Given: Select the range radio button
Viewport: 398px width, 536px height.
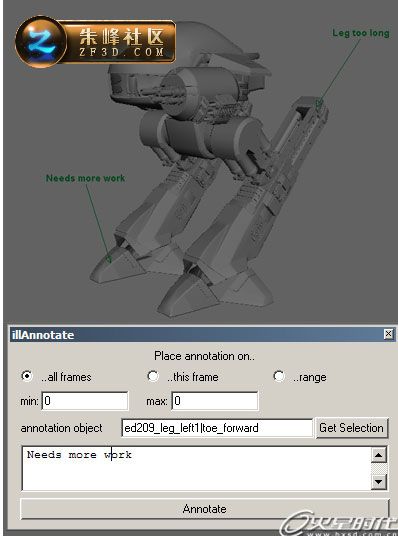Looking at the screenshot, I should pyautogui.click(x=279, y=376).
